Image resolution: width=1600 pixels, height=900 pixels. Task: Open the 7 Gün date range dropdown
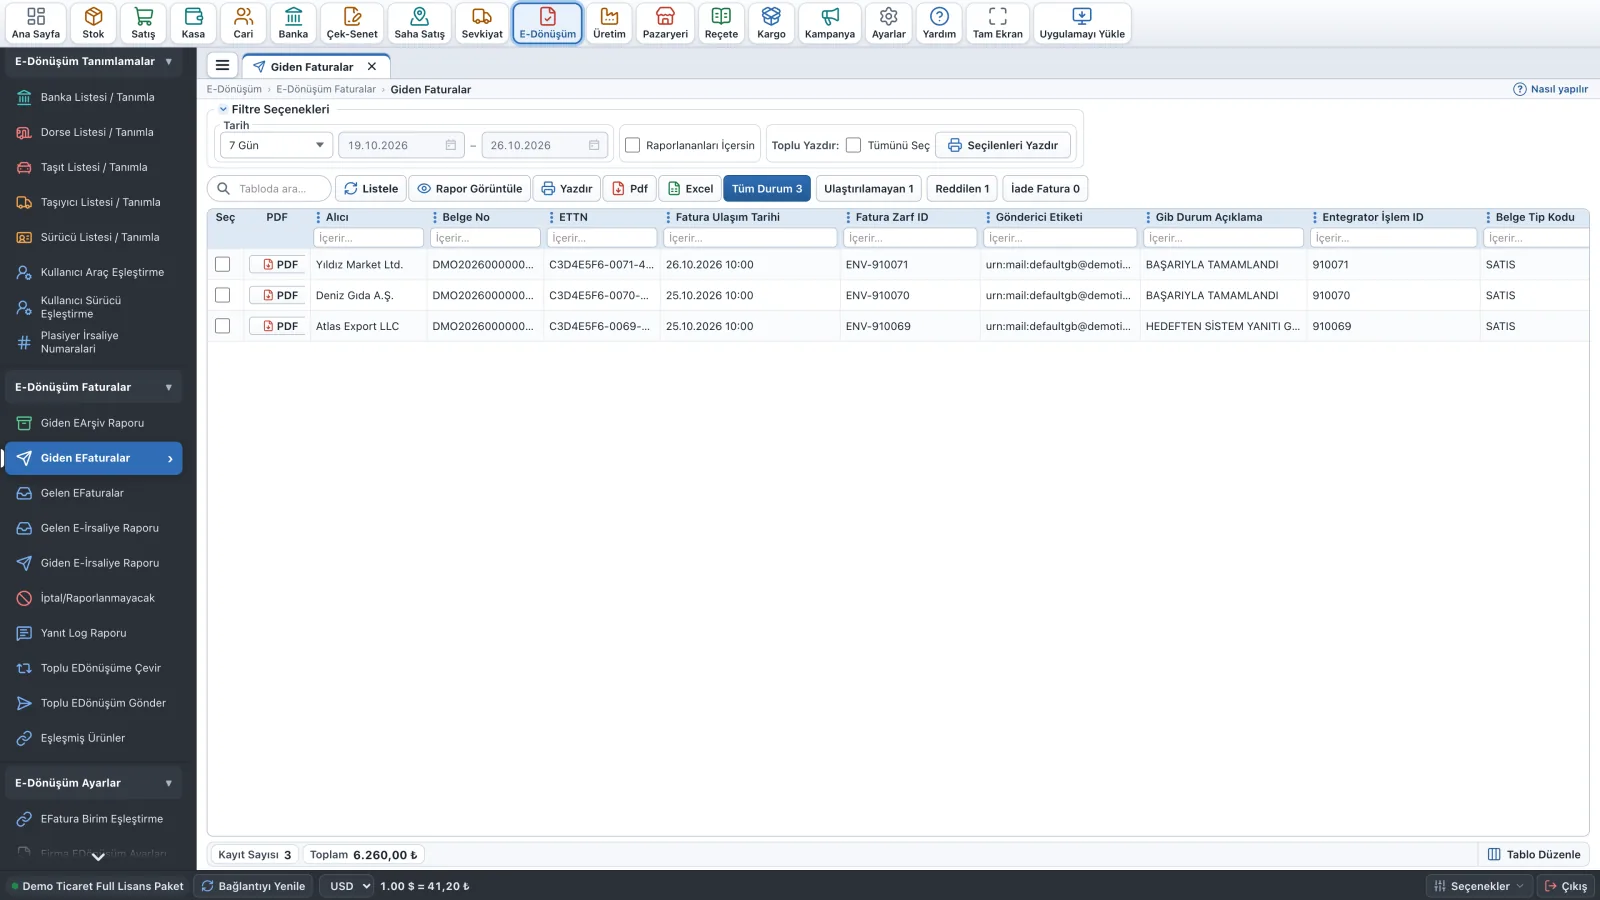[276, 145]
